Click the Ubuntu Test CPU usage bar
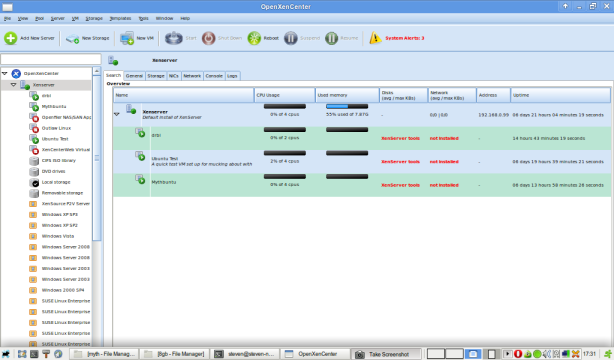Viewport: 614px width, 360px height. click(285, 153)
